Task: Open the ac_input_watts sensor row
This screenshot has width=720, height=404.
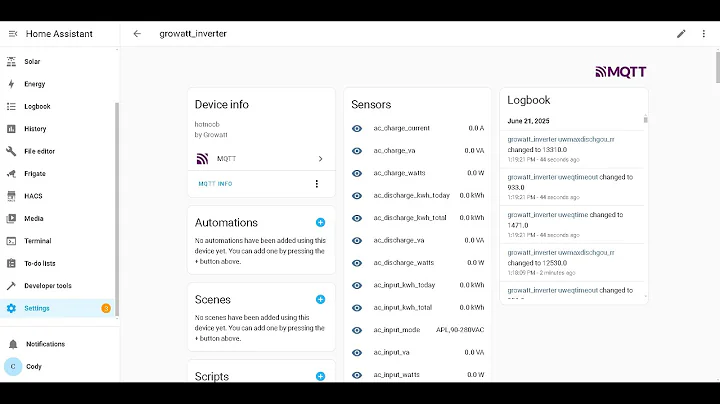Action: coord(417,375)
